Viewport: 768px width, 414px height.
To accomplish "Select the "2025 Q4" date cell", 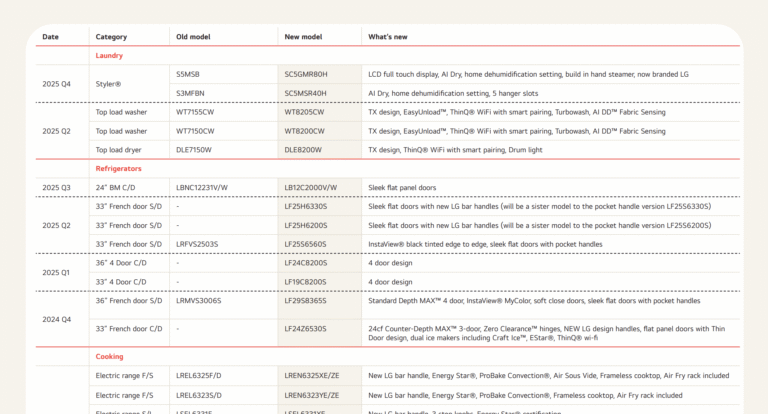I will click(56, 84).
